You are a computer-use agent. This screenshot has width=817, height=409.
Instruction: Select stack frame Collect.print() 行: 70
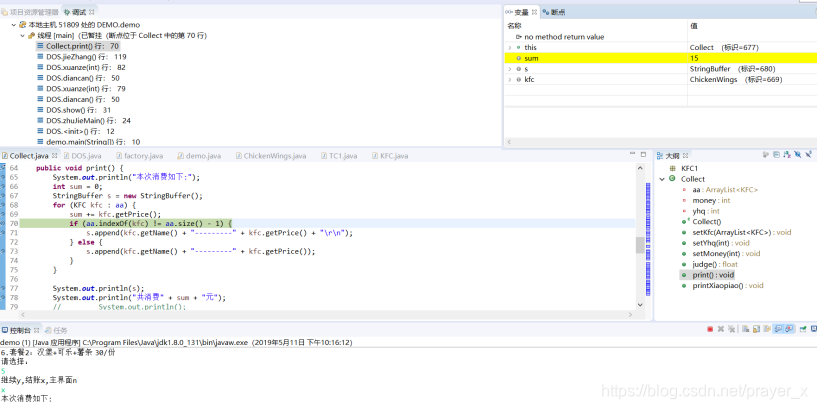(x=78, y=46)
